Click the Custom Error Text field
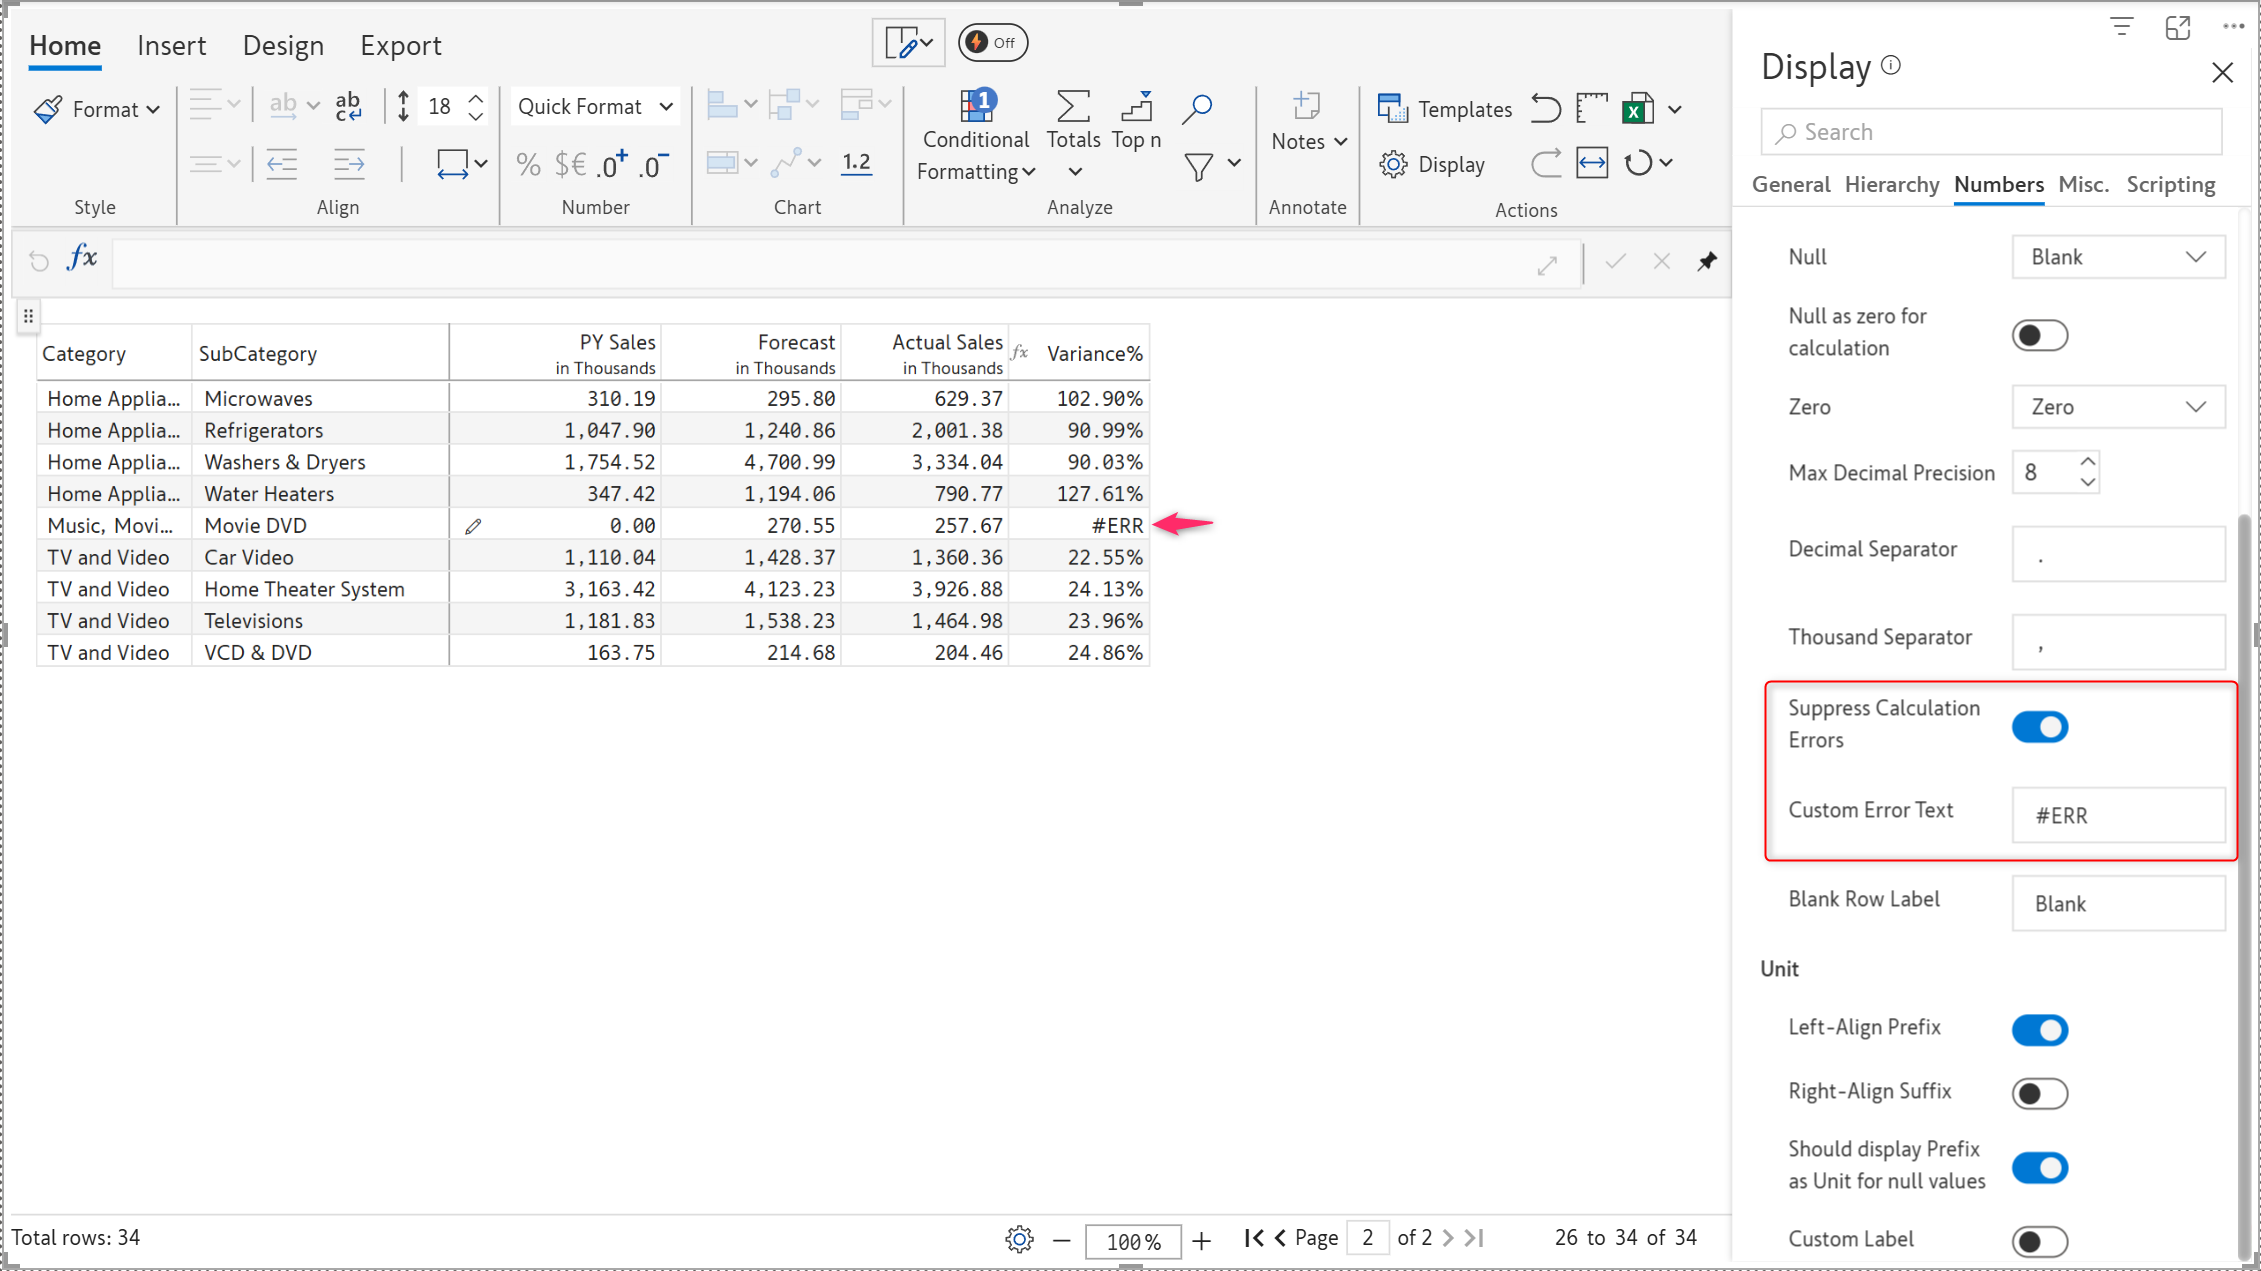 2117,815
